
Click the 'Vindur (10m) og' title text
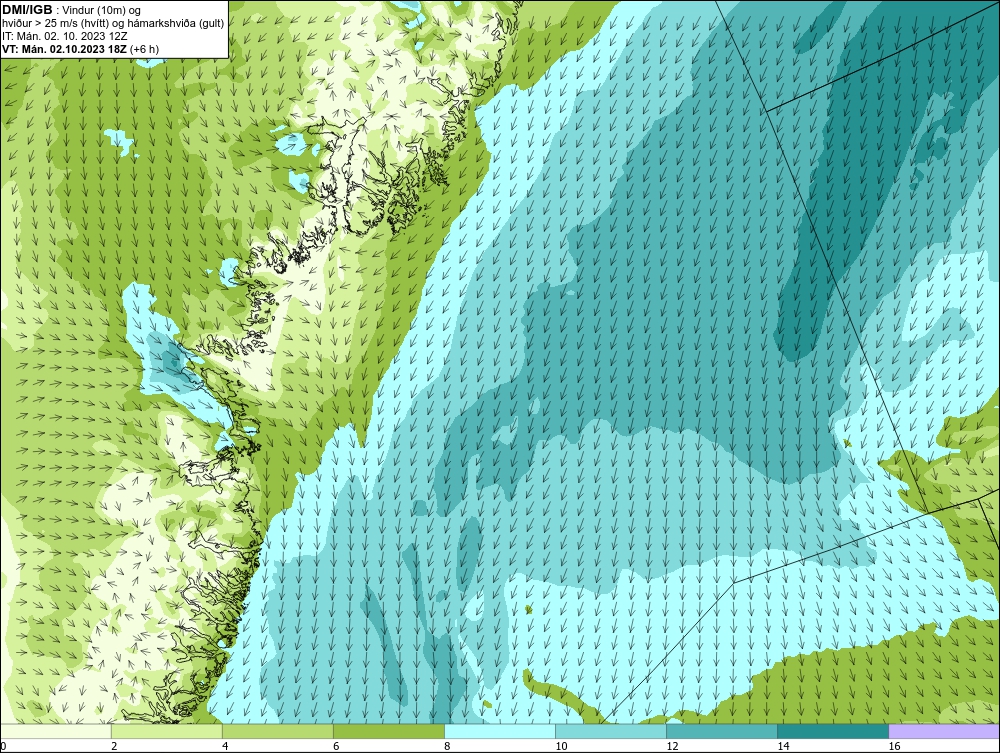(101, 10)
